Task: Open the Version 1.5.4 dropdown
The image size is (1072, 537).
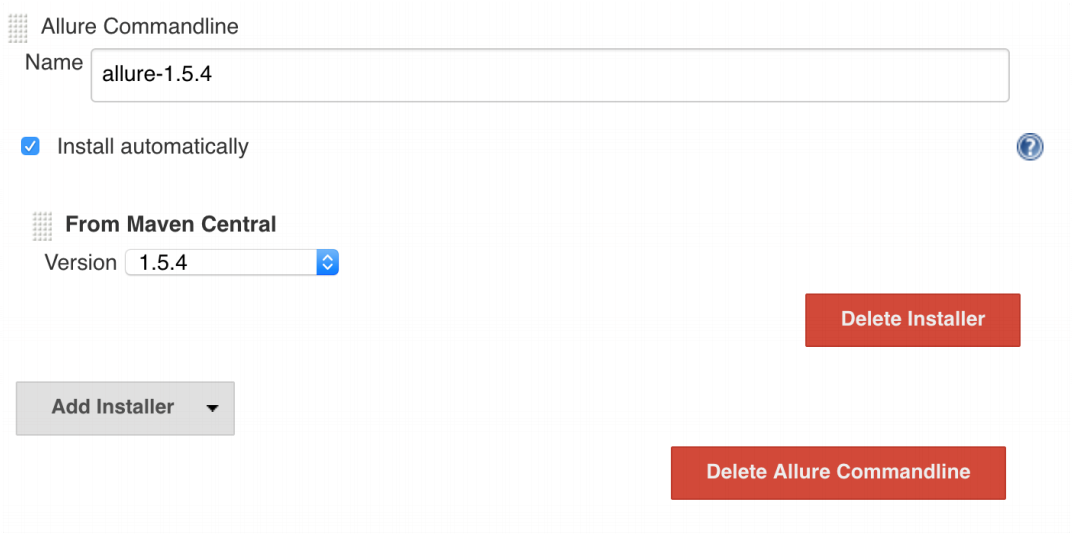Action: 231,263
